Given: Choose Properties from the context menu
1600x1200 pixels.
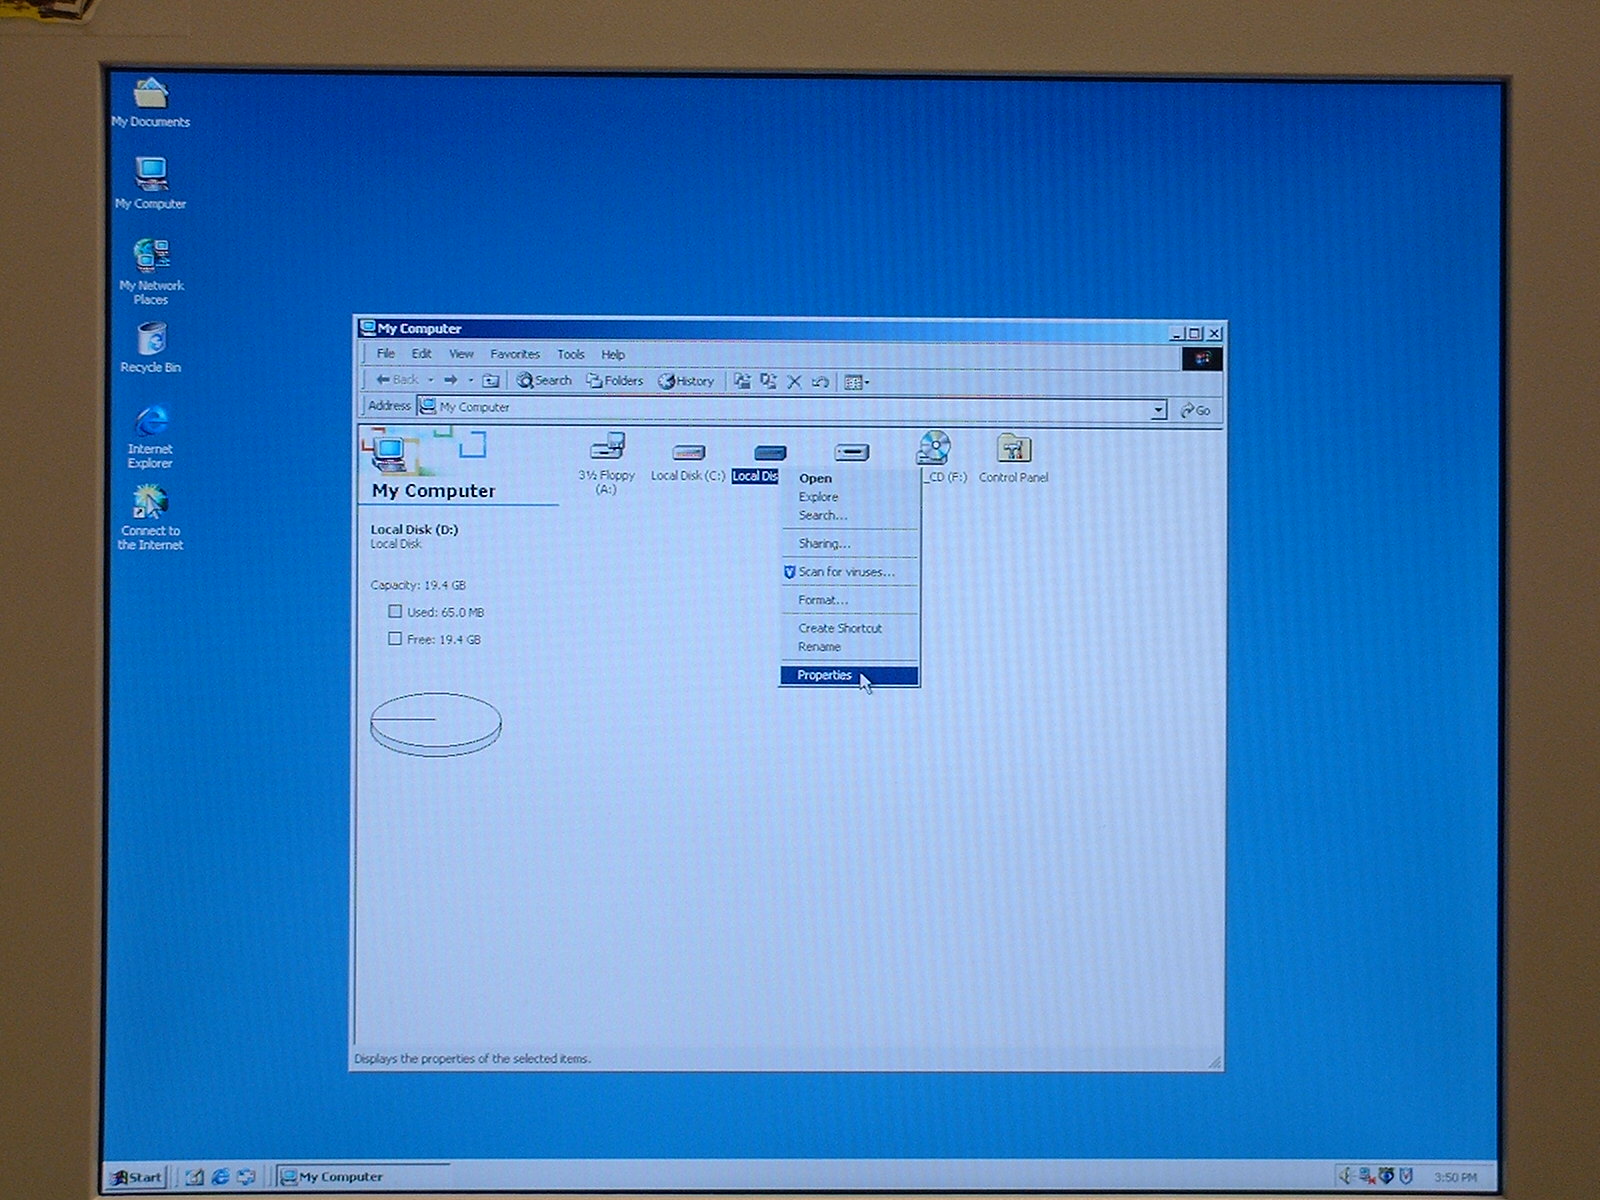Looking at the screenshot, I should [825, 675].
